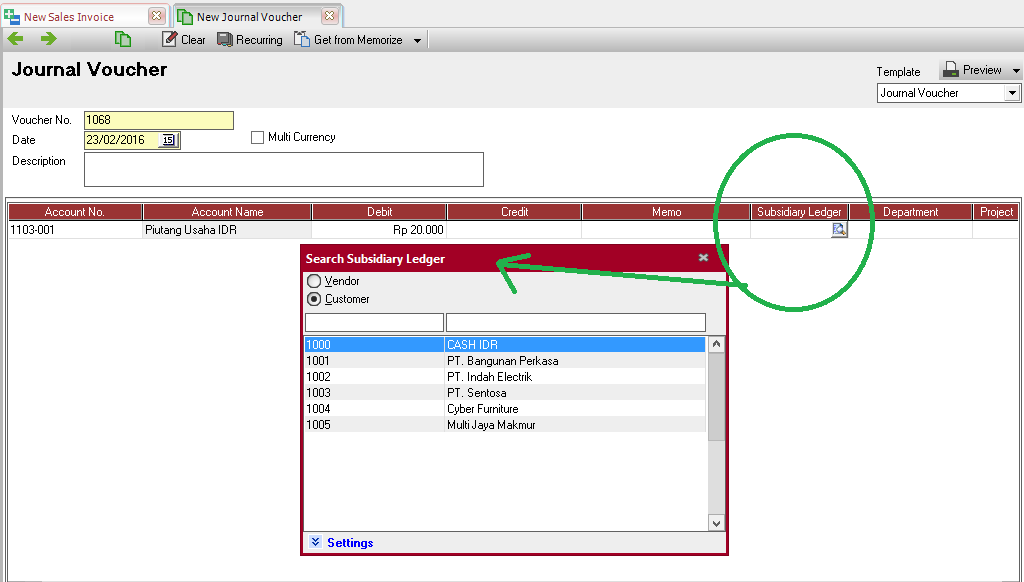Close the New Journal Voucher tab

pyautogui.click(x=329, y=16)
